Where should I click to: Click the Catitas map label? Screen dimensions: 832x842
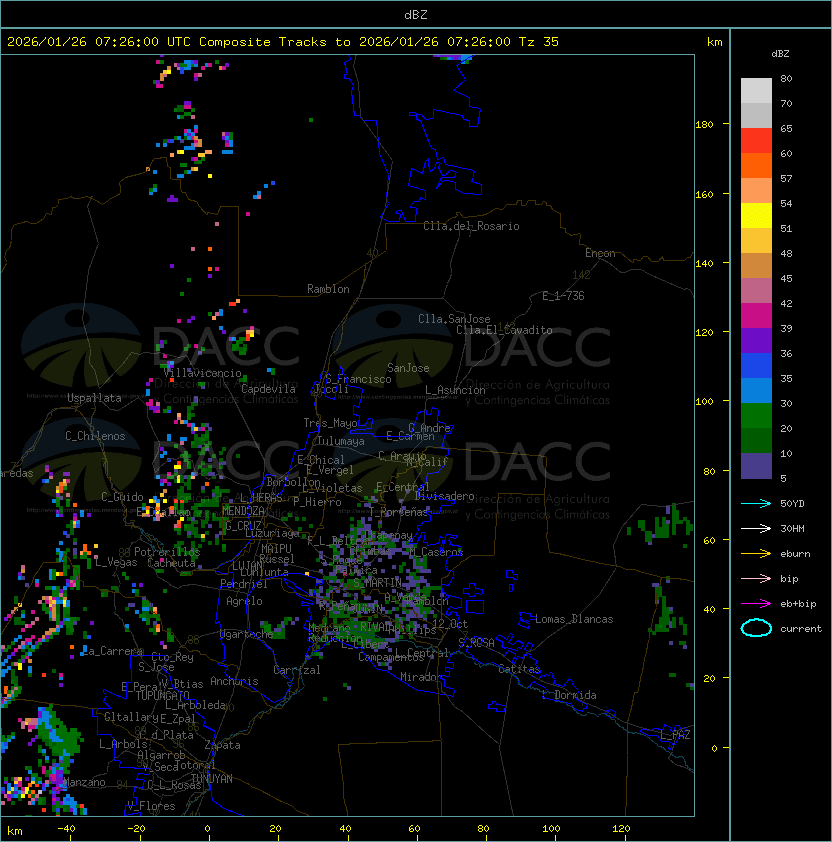519,669
